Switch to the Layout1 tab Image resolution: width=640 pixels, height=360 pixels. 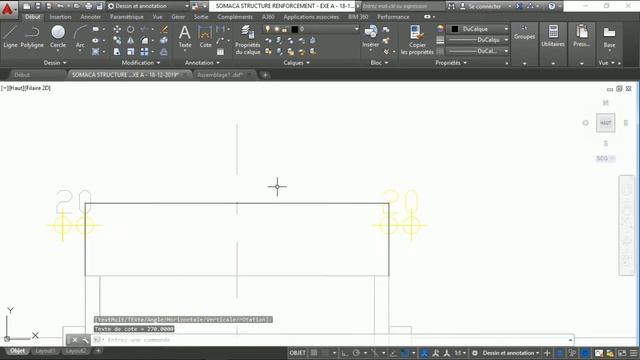tap(45, 351)
